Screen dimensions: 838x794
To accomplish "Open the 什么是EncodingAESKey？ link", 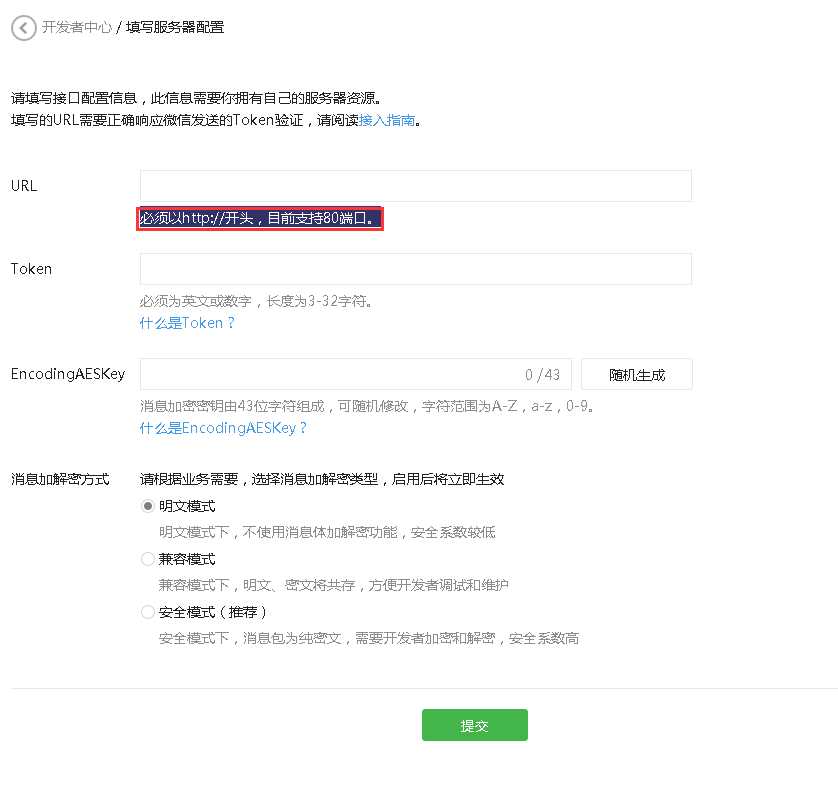I will click(223, 428).
